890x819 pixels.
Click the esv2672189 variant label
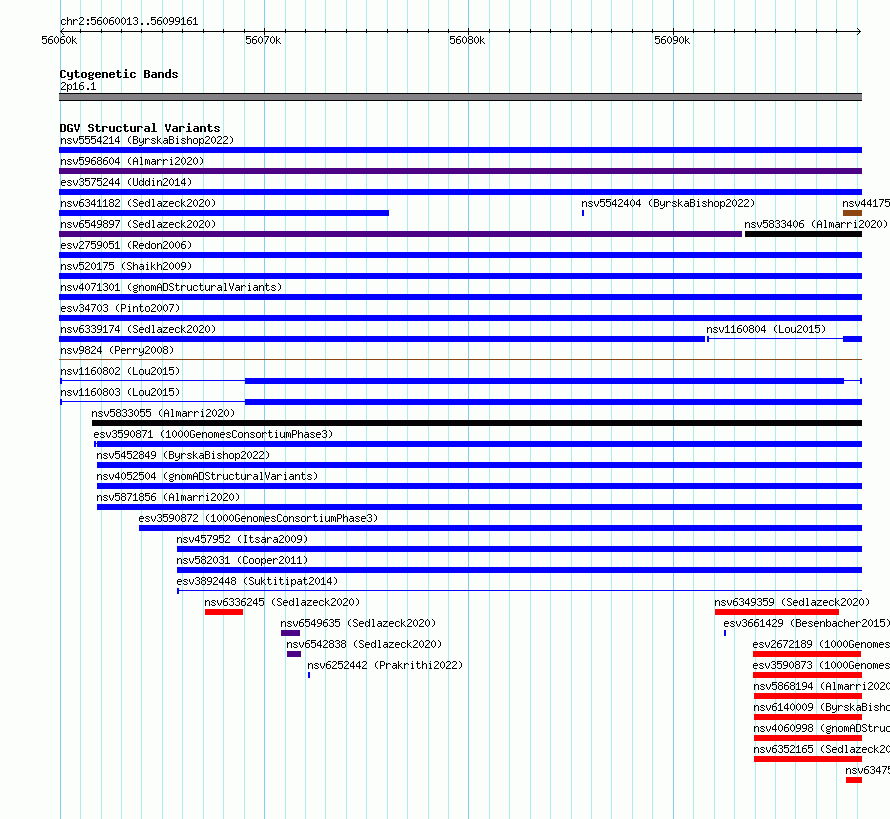(x=821, y=644)
